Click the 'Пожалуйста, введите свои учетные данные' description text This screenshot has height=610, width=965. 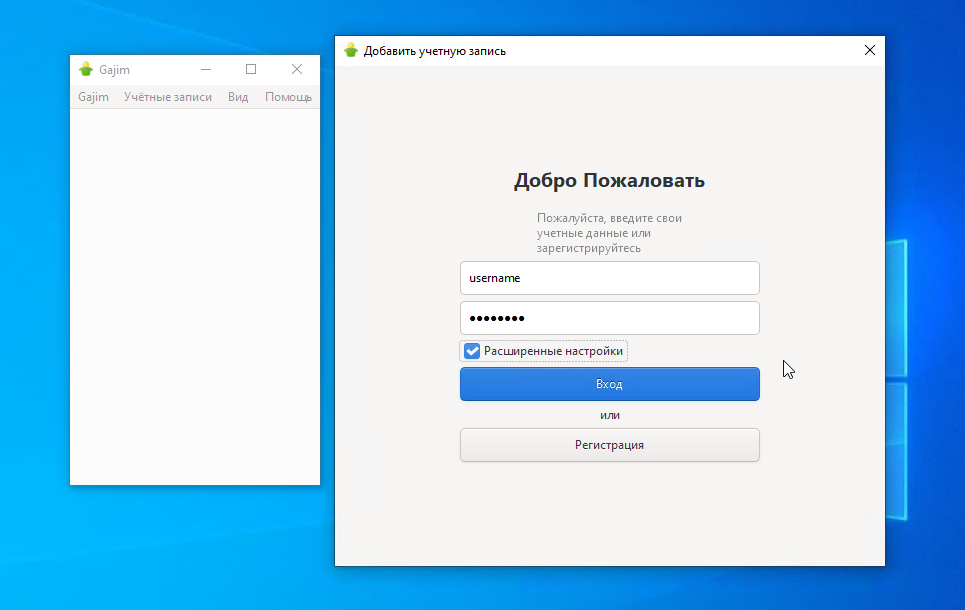click(609, 233)
